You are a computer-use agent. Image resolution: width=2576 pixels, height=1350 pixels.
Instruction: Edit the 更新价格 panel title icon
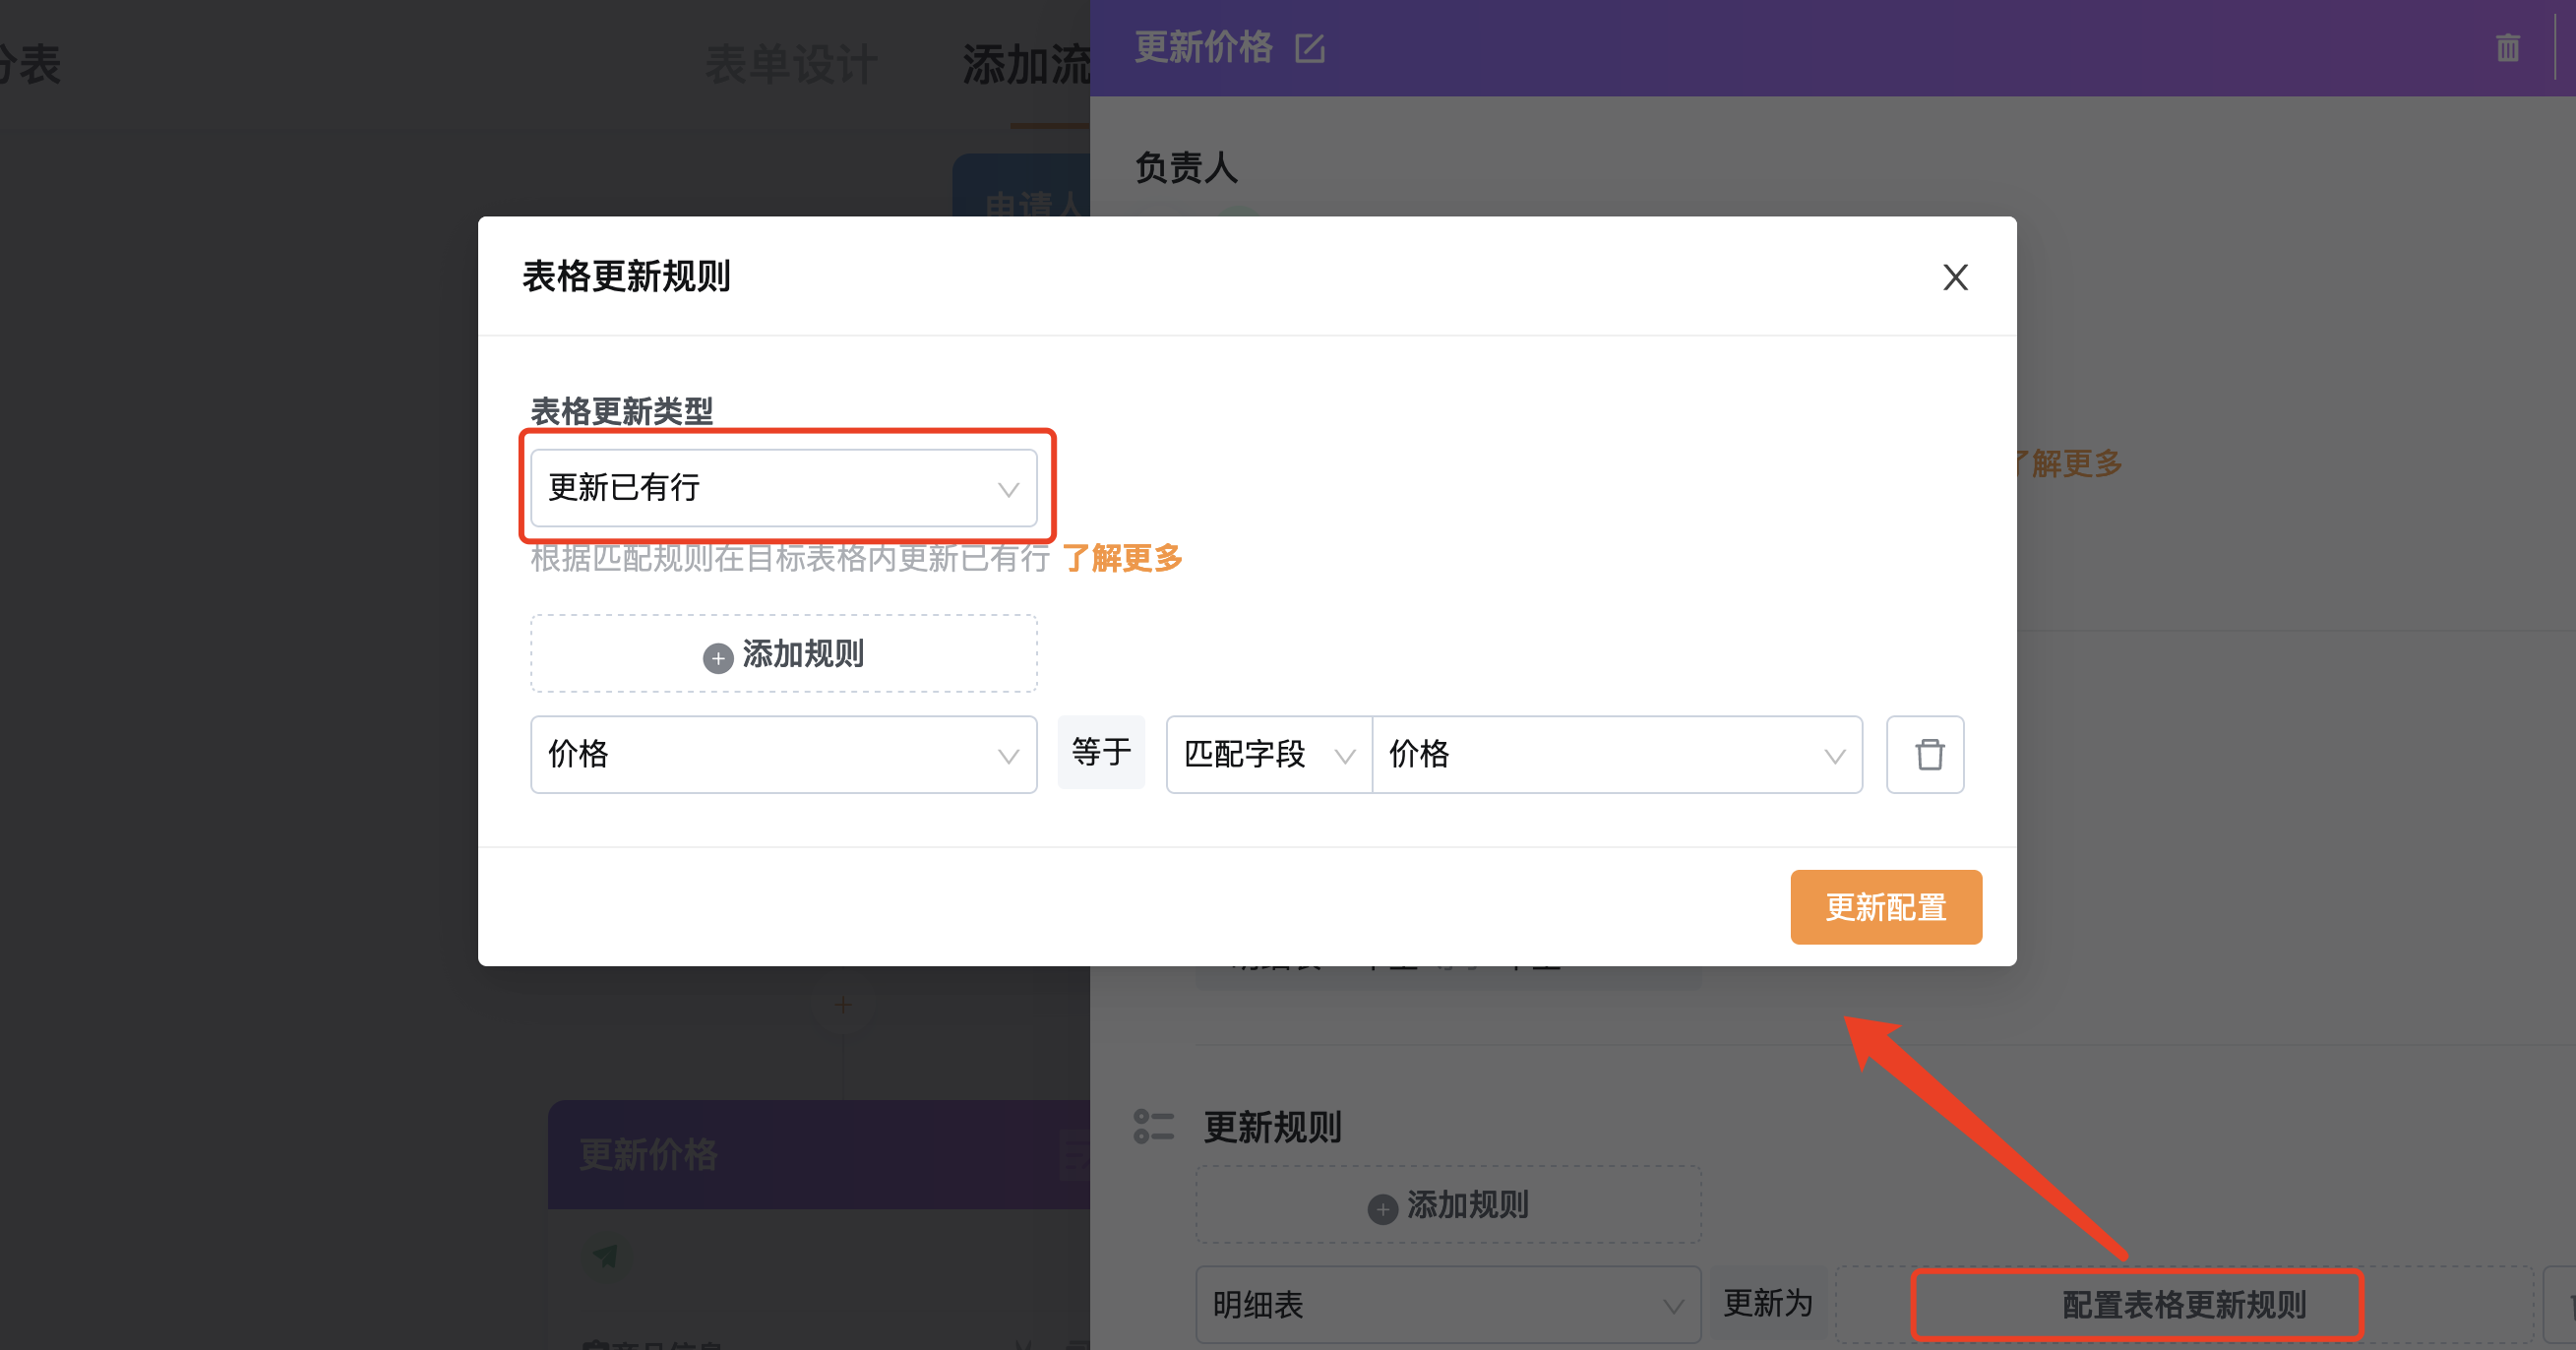click(1309, 48)
